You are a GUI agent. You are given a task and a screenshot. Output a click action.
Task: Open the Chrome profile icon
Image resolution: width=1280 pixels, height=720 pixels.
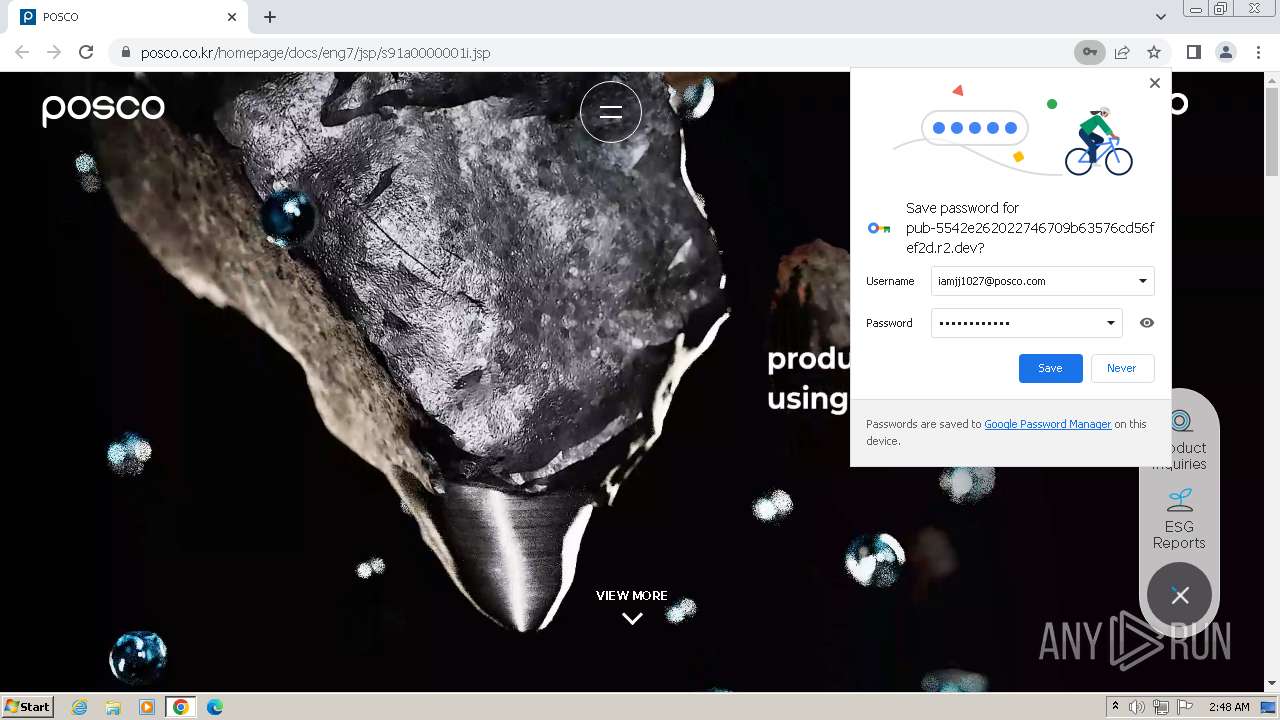[1226, 52]
